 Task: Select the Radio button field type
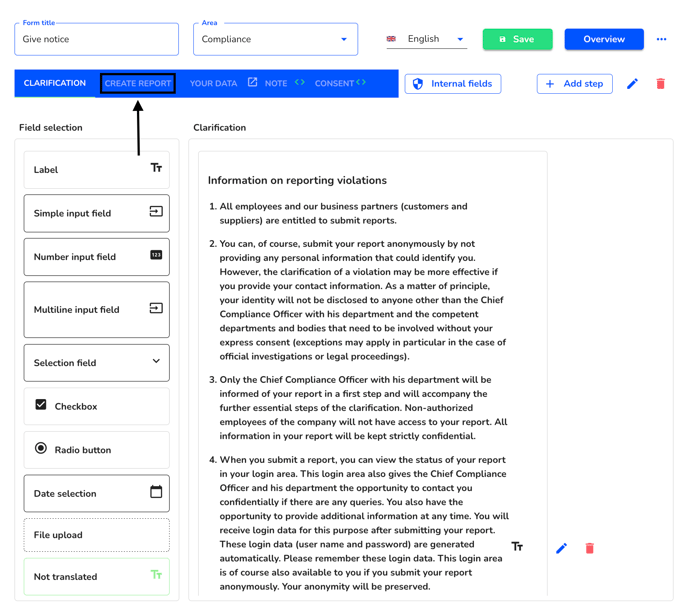97,450
